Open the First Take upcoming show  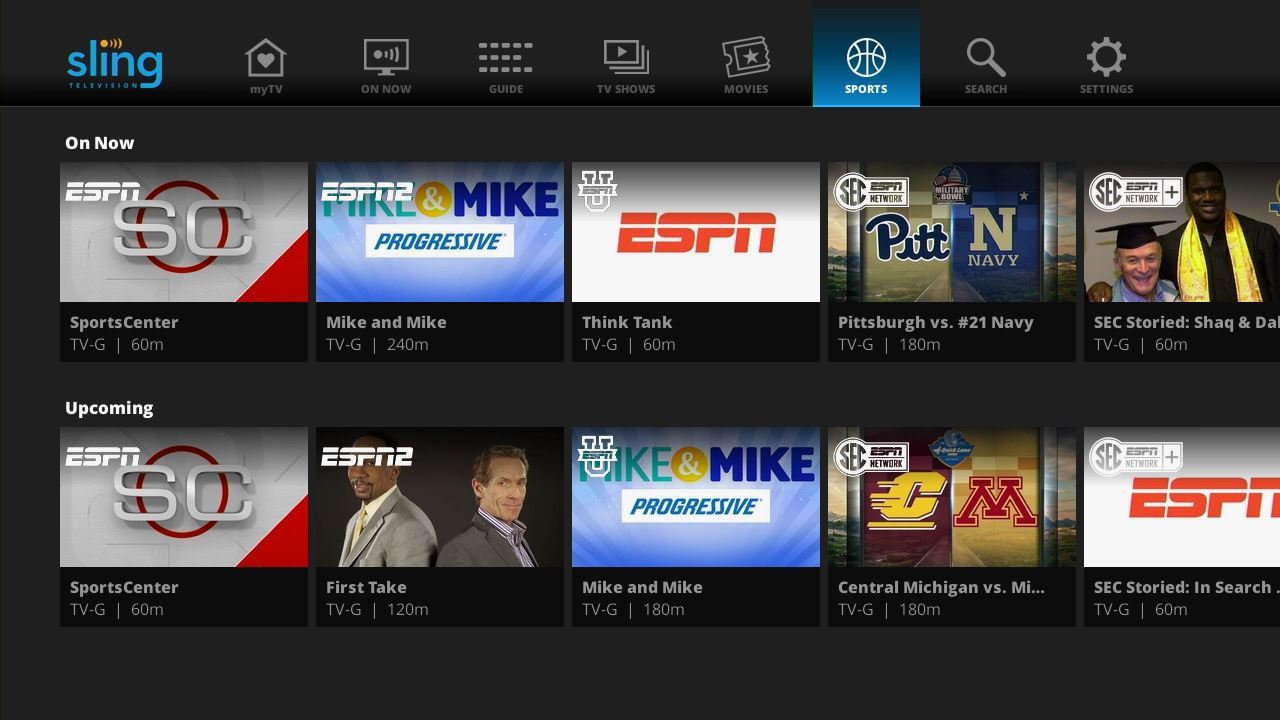pyautogui.click(x=440, y=497)
